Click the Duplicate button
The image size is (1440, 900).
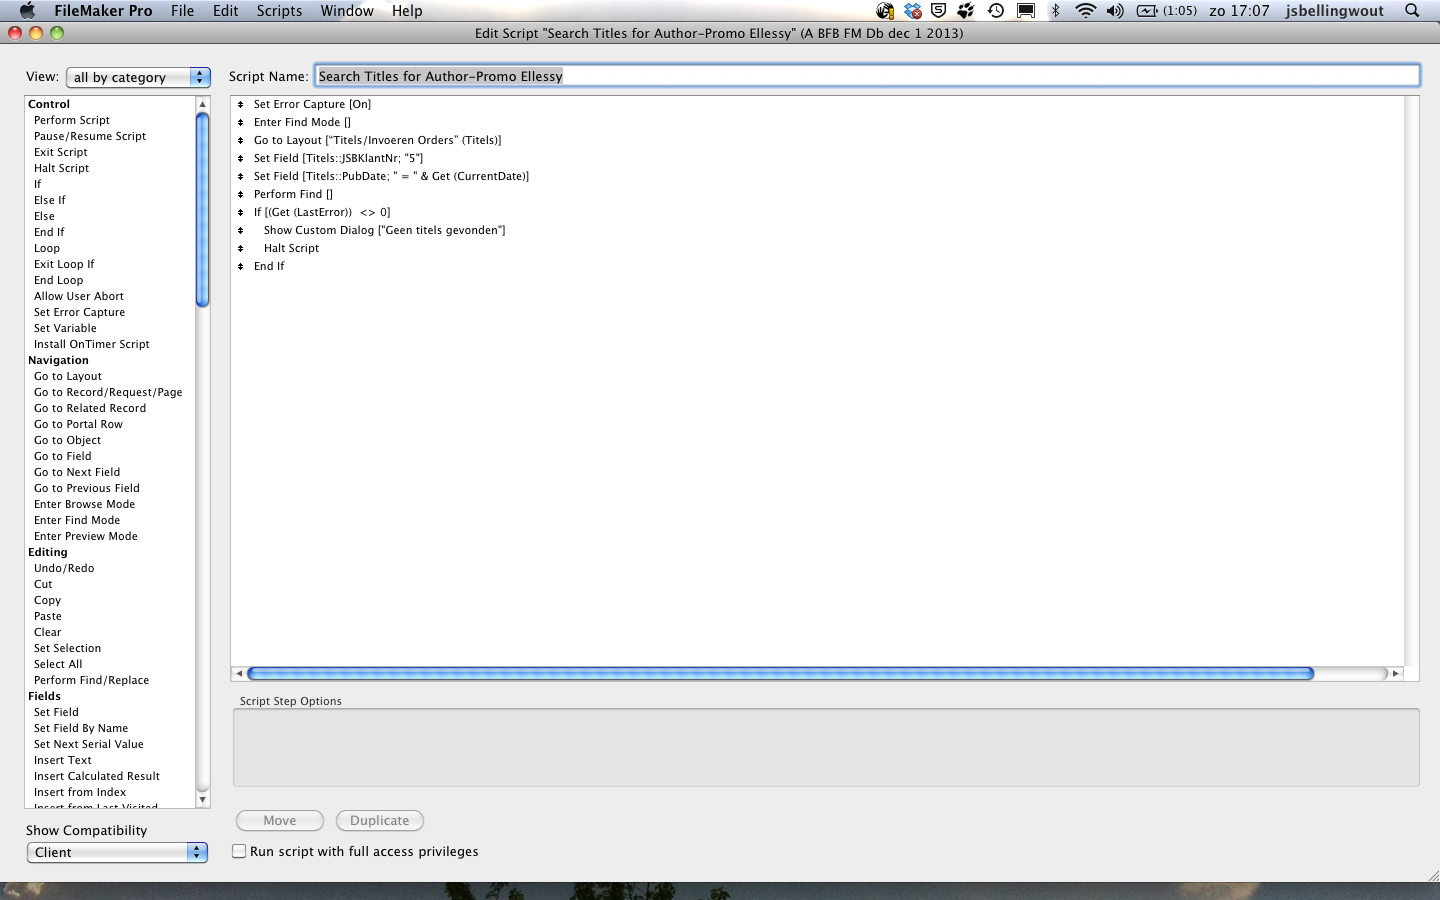point(380,820)
